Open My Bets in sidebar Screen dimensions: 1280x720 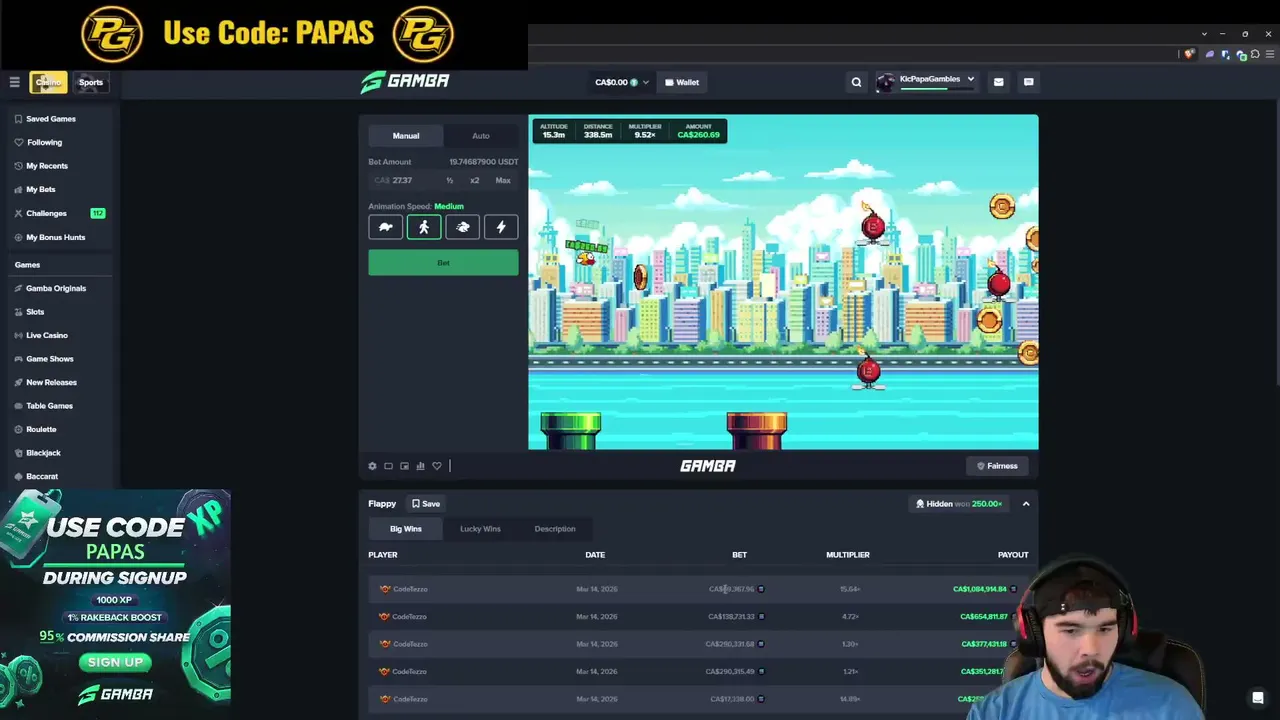coord(41,189)
